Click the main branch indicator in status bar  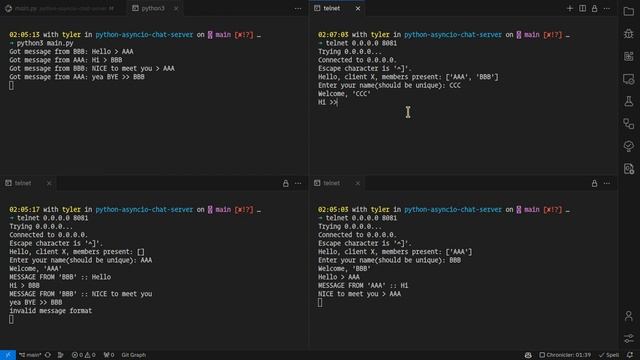(30, 355)
